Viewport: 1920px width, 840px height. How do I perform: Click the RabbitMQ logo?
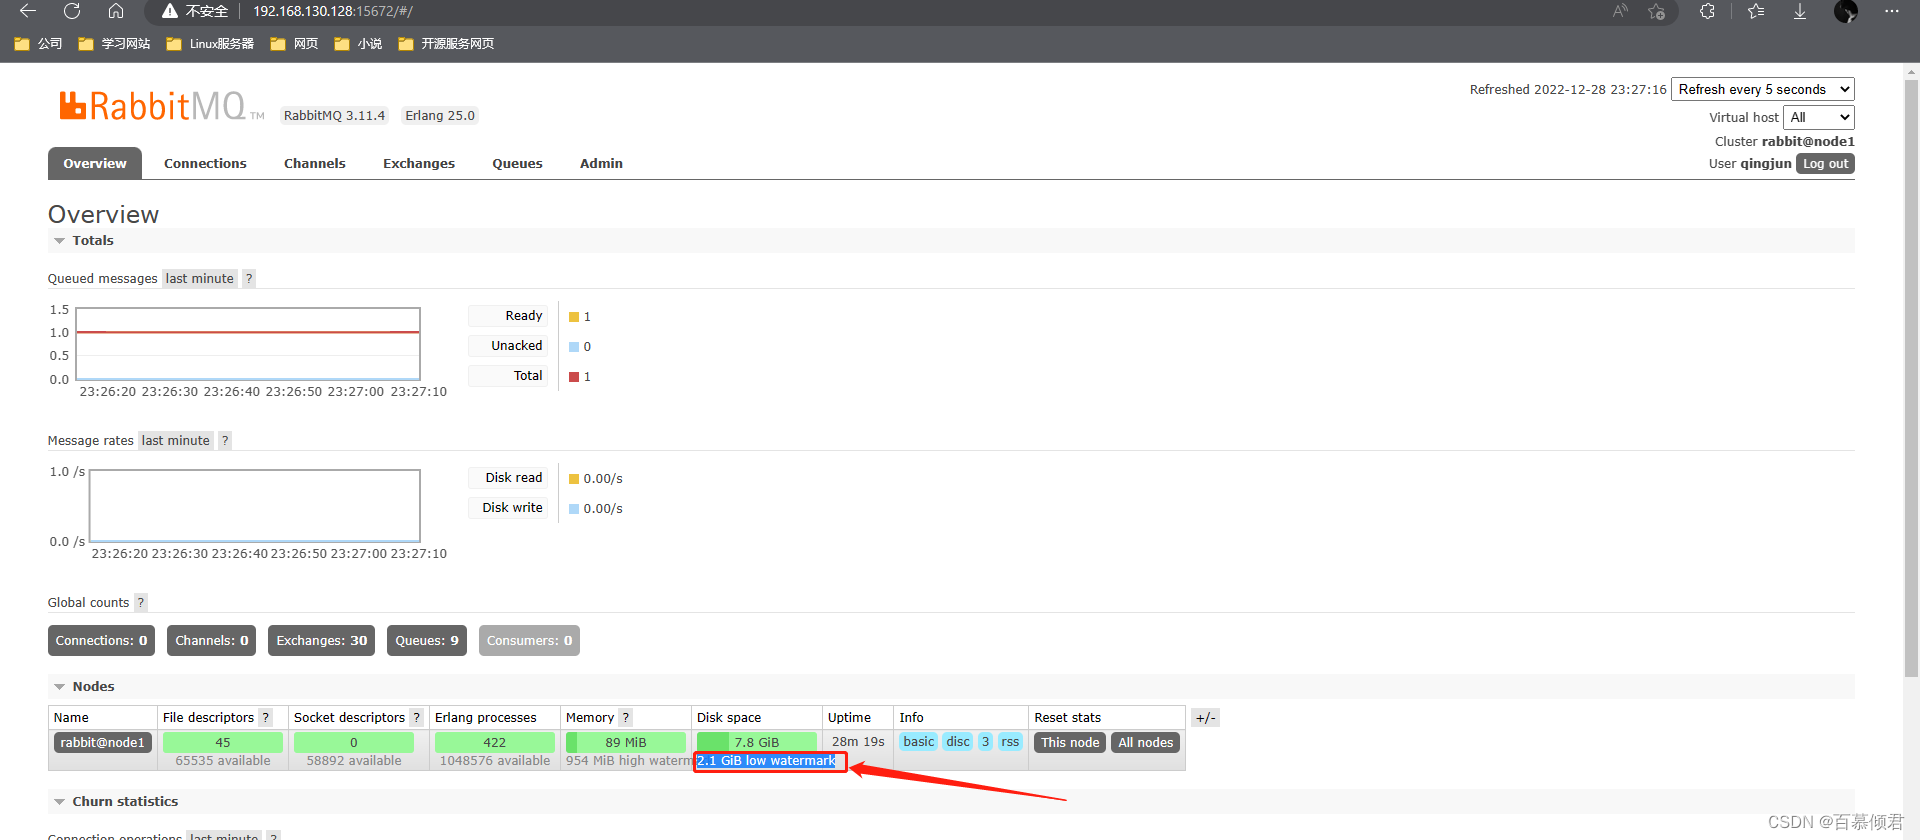point(160,106)
